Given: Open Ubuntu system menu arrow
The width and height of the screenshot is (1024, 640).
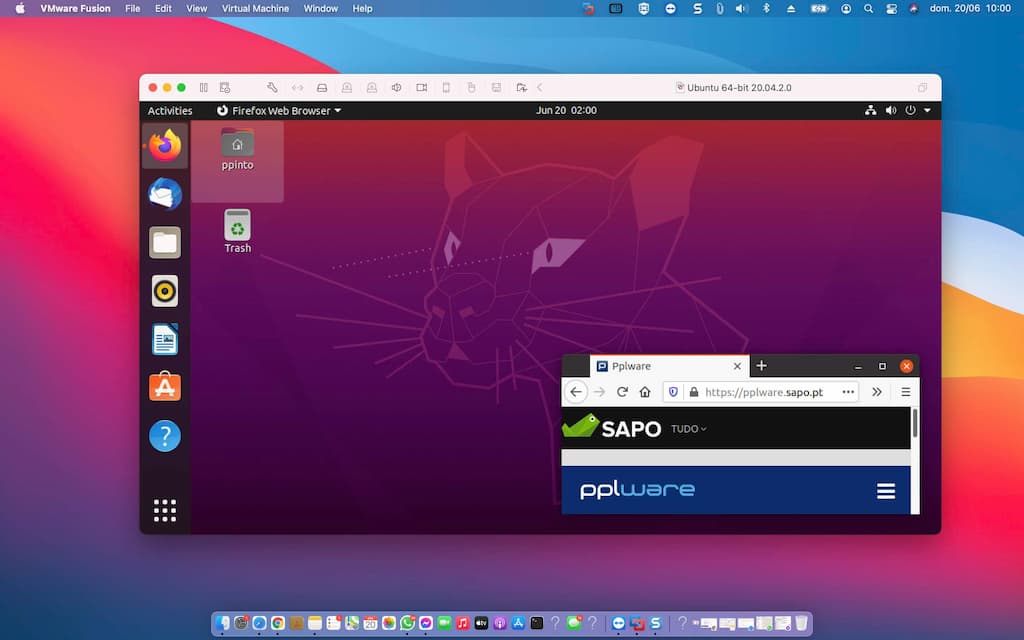Looking at the screenshot, I should 927,110.
